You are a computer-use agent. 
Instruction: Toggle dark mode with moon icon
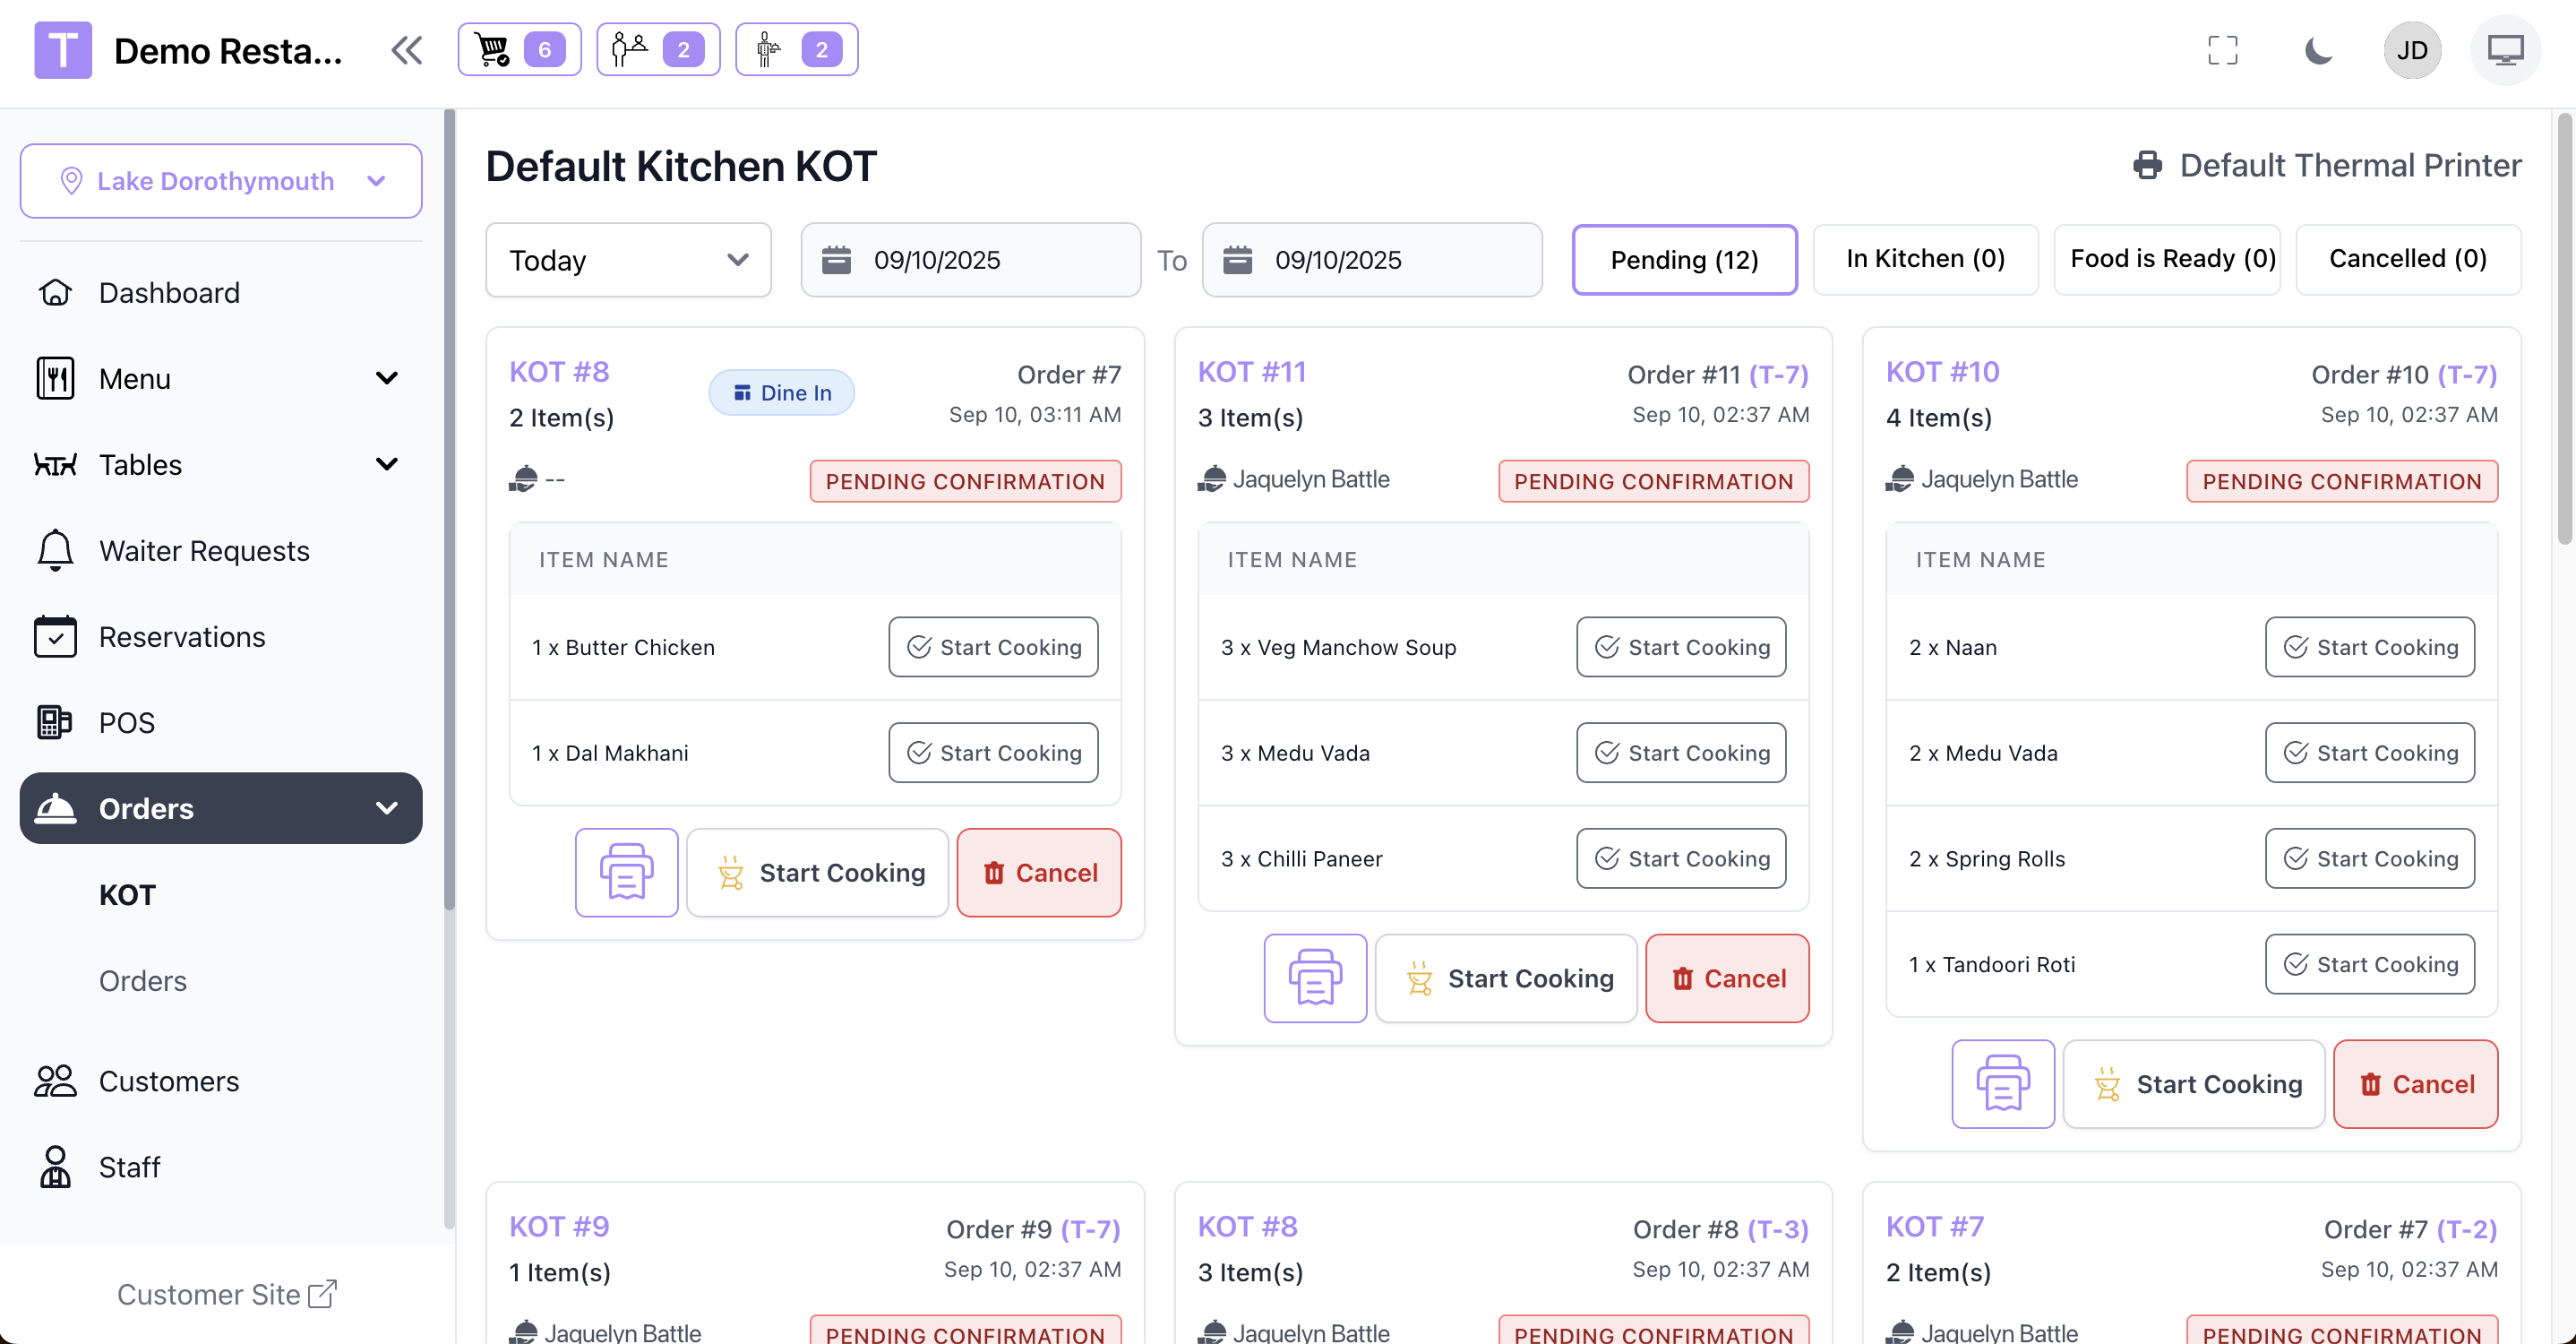(x=2318, y=50)
